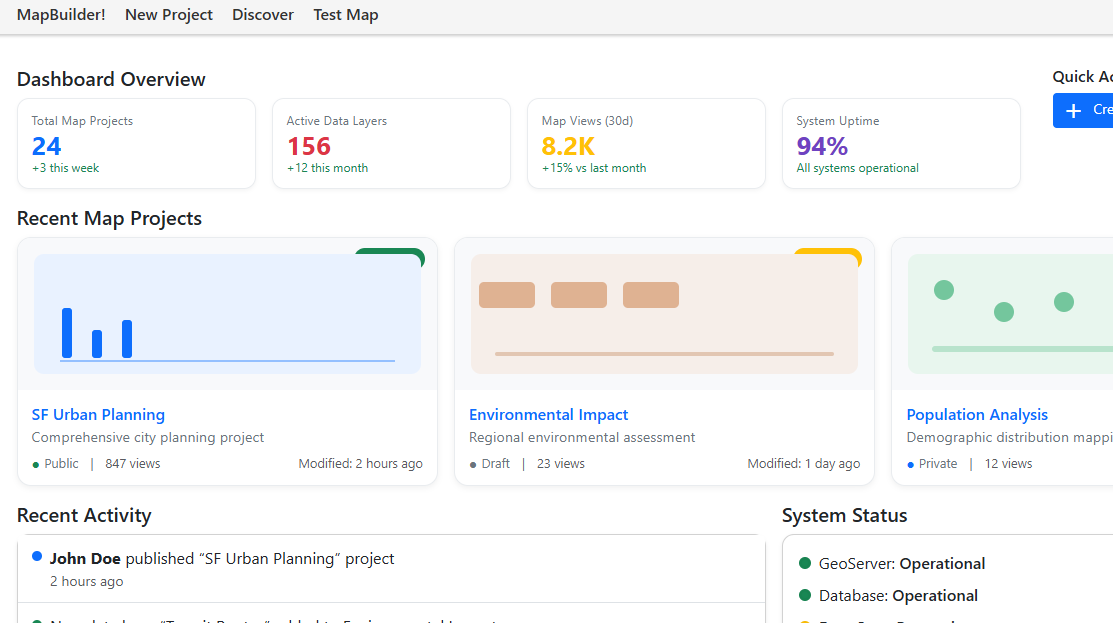Click the gray Draft status dot
1113x623 pixels.
[473, 465]
